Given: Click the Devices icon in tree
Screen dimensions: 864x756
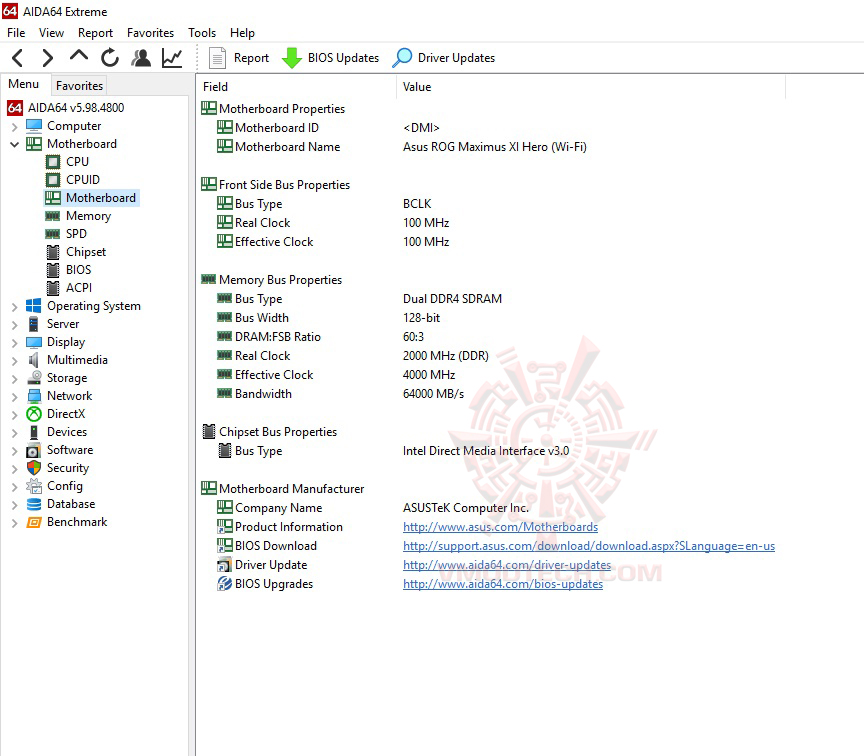Looking at the screenshot, I should 34,432.
